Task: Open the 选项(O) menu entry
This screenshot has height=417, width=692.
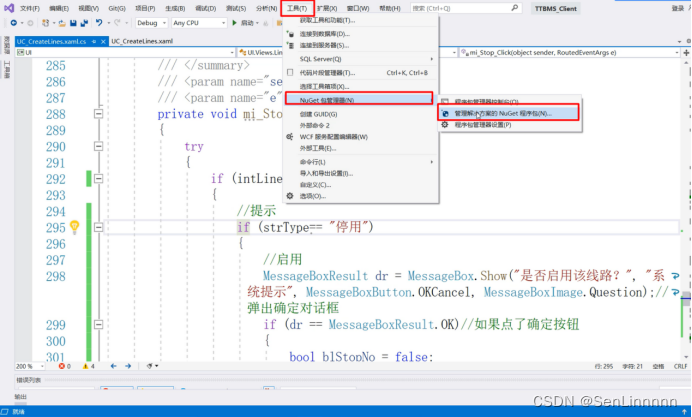Action: (x=312, y=196)
